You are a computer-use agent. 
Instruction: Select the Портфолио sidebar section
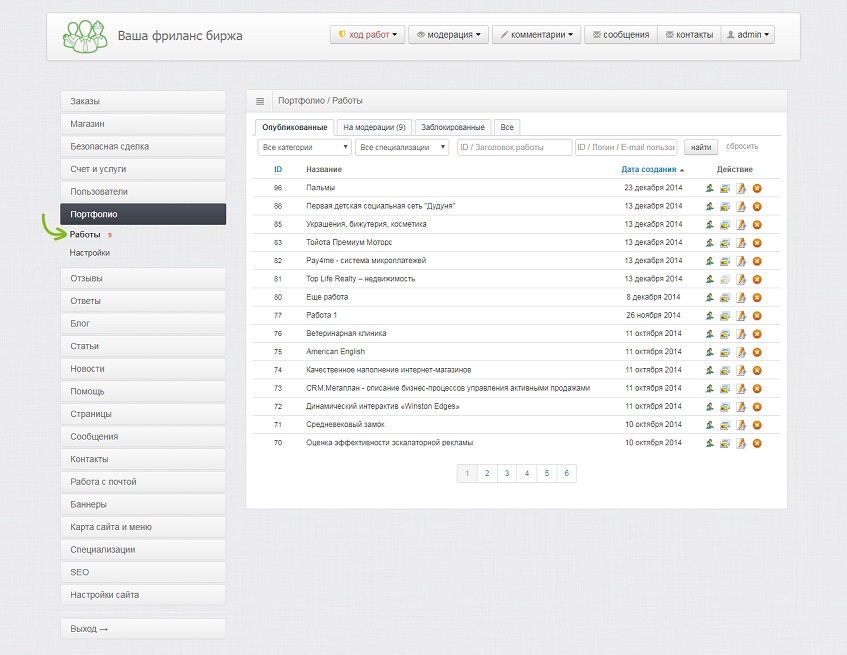pyautogui.click(x=143, y=214)
